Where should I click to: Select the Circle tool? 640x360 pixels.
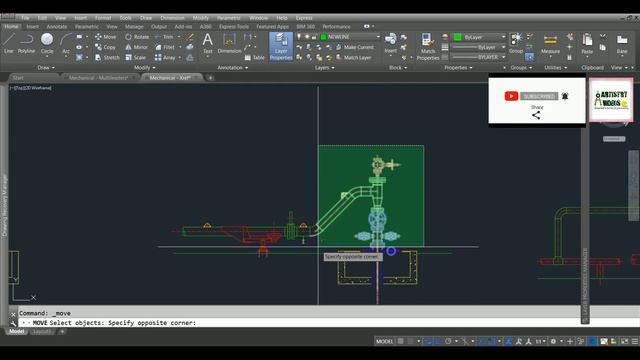[x=47, y=44]
